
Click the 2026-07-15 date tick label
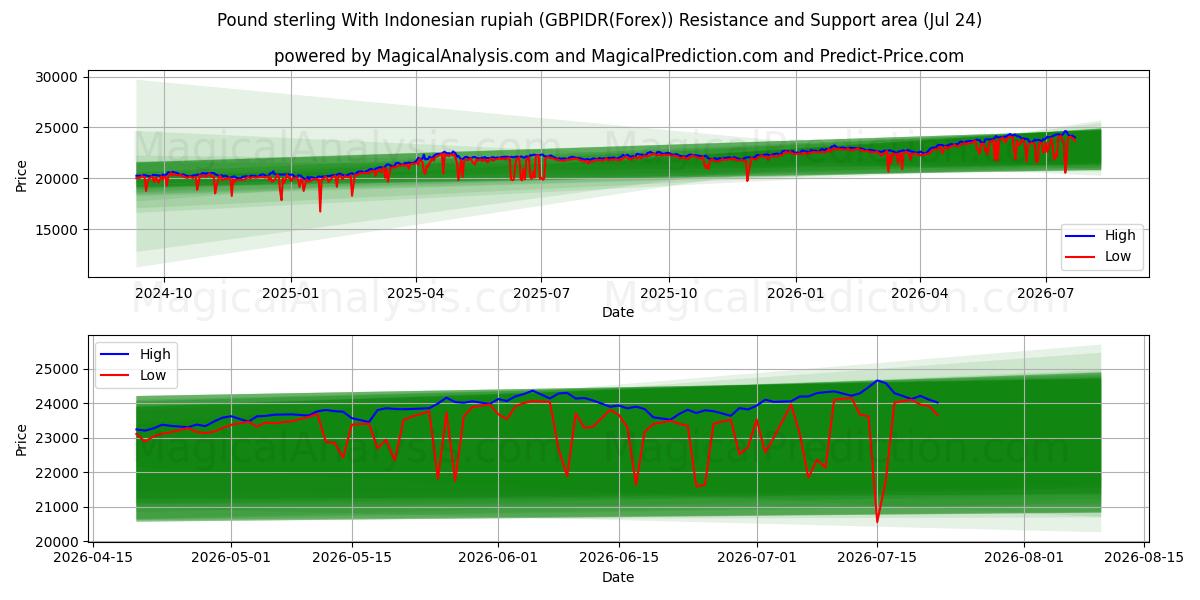point(876,558)
